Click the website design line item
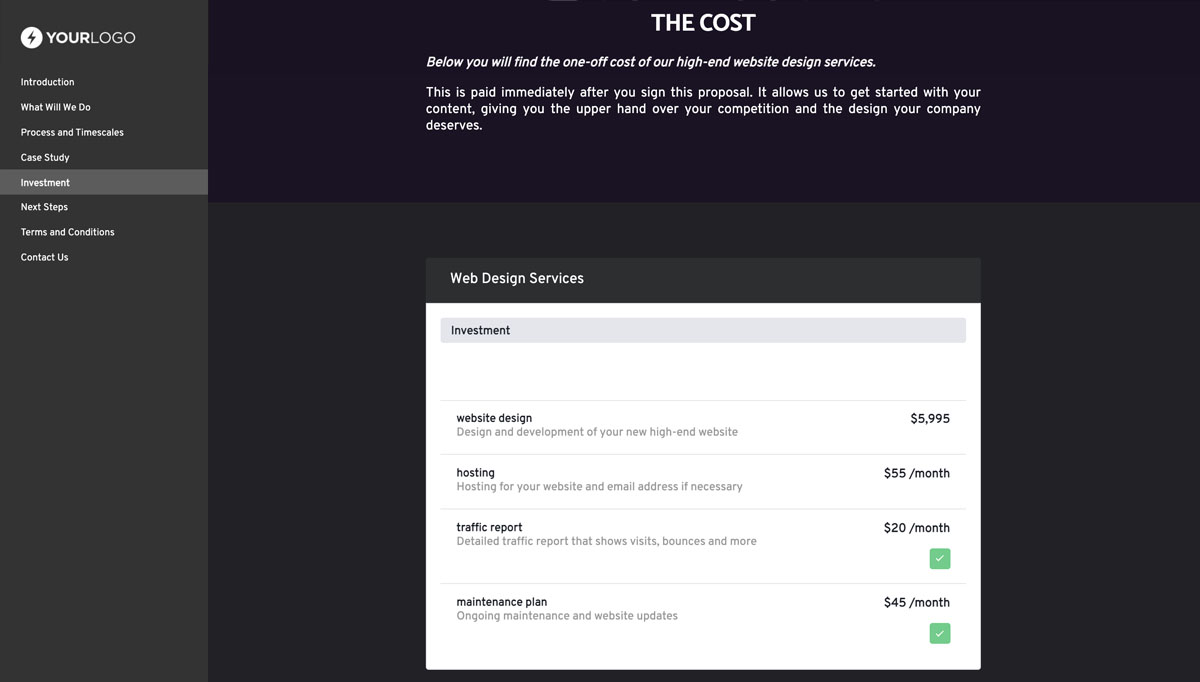Screen dimensions: 1200x682 [x=491, y=418]
